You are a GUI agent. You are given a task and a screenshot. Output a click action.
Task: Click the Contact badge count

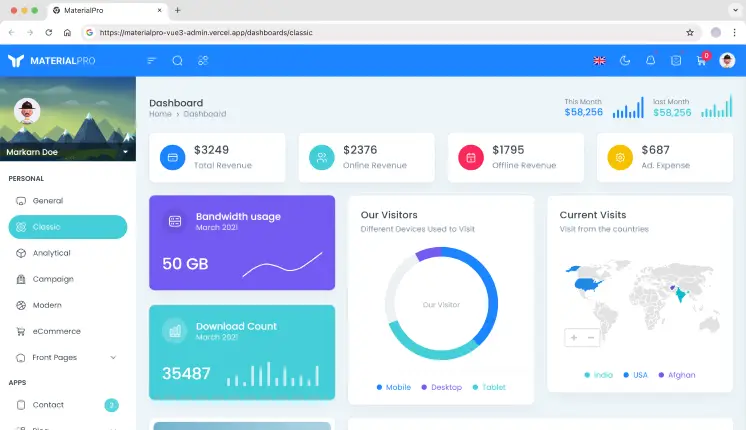[x=111, y=405]
